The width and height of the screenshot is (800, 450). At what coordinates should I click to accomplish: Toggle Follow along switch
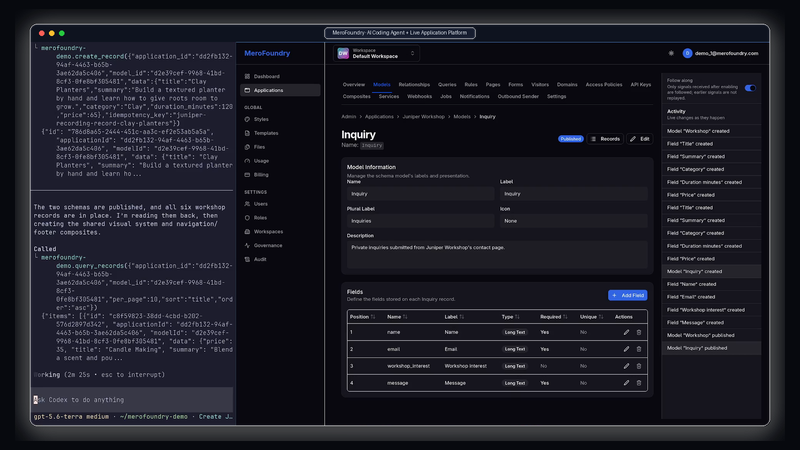tap(750, 88)
